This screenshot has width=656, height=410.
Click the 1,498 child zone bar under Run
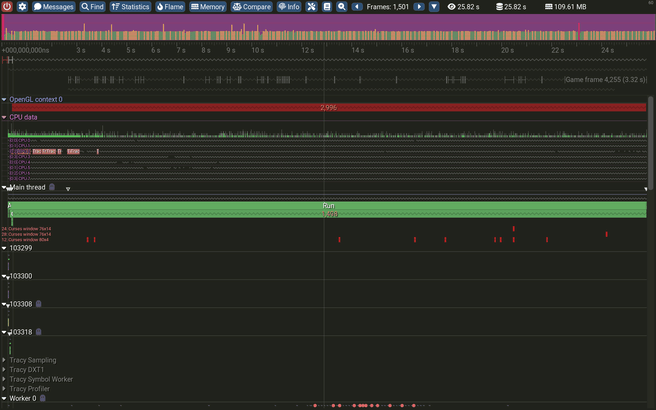[x=329, y=214]
